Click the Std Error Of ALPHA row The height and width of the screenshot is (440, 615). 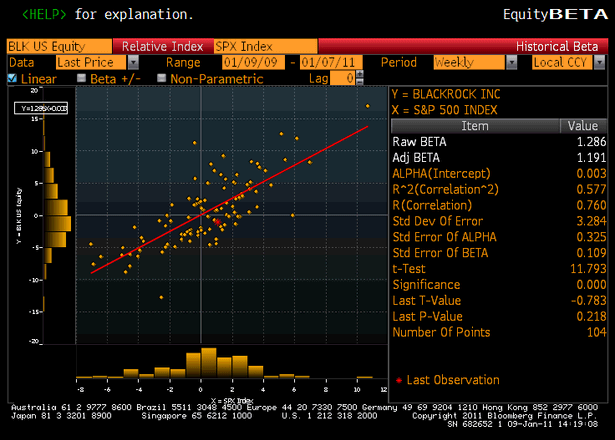[x=499, y=237]
